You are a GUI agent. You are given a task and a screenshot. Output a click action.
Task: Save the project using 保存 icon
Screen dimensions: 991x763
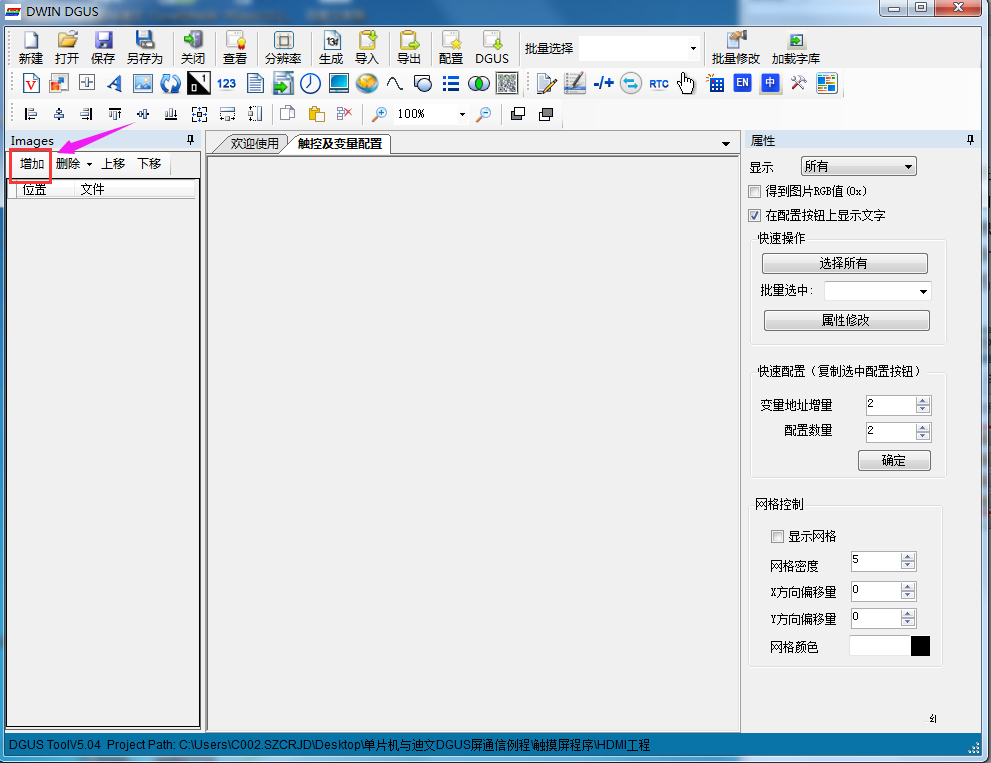click(102, 48)
